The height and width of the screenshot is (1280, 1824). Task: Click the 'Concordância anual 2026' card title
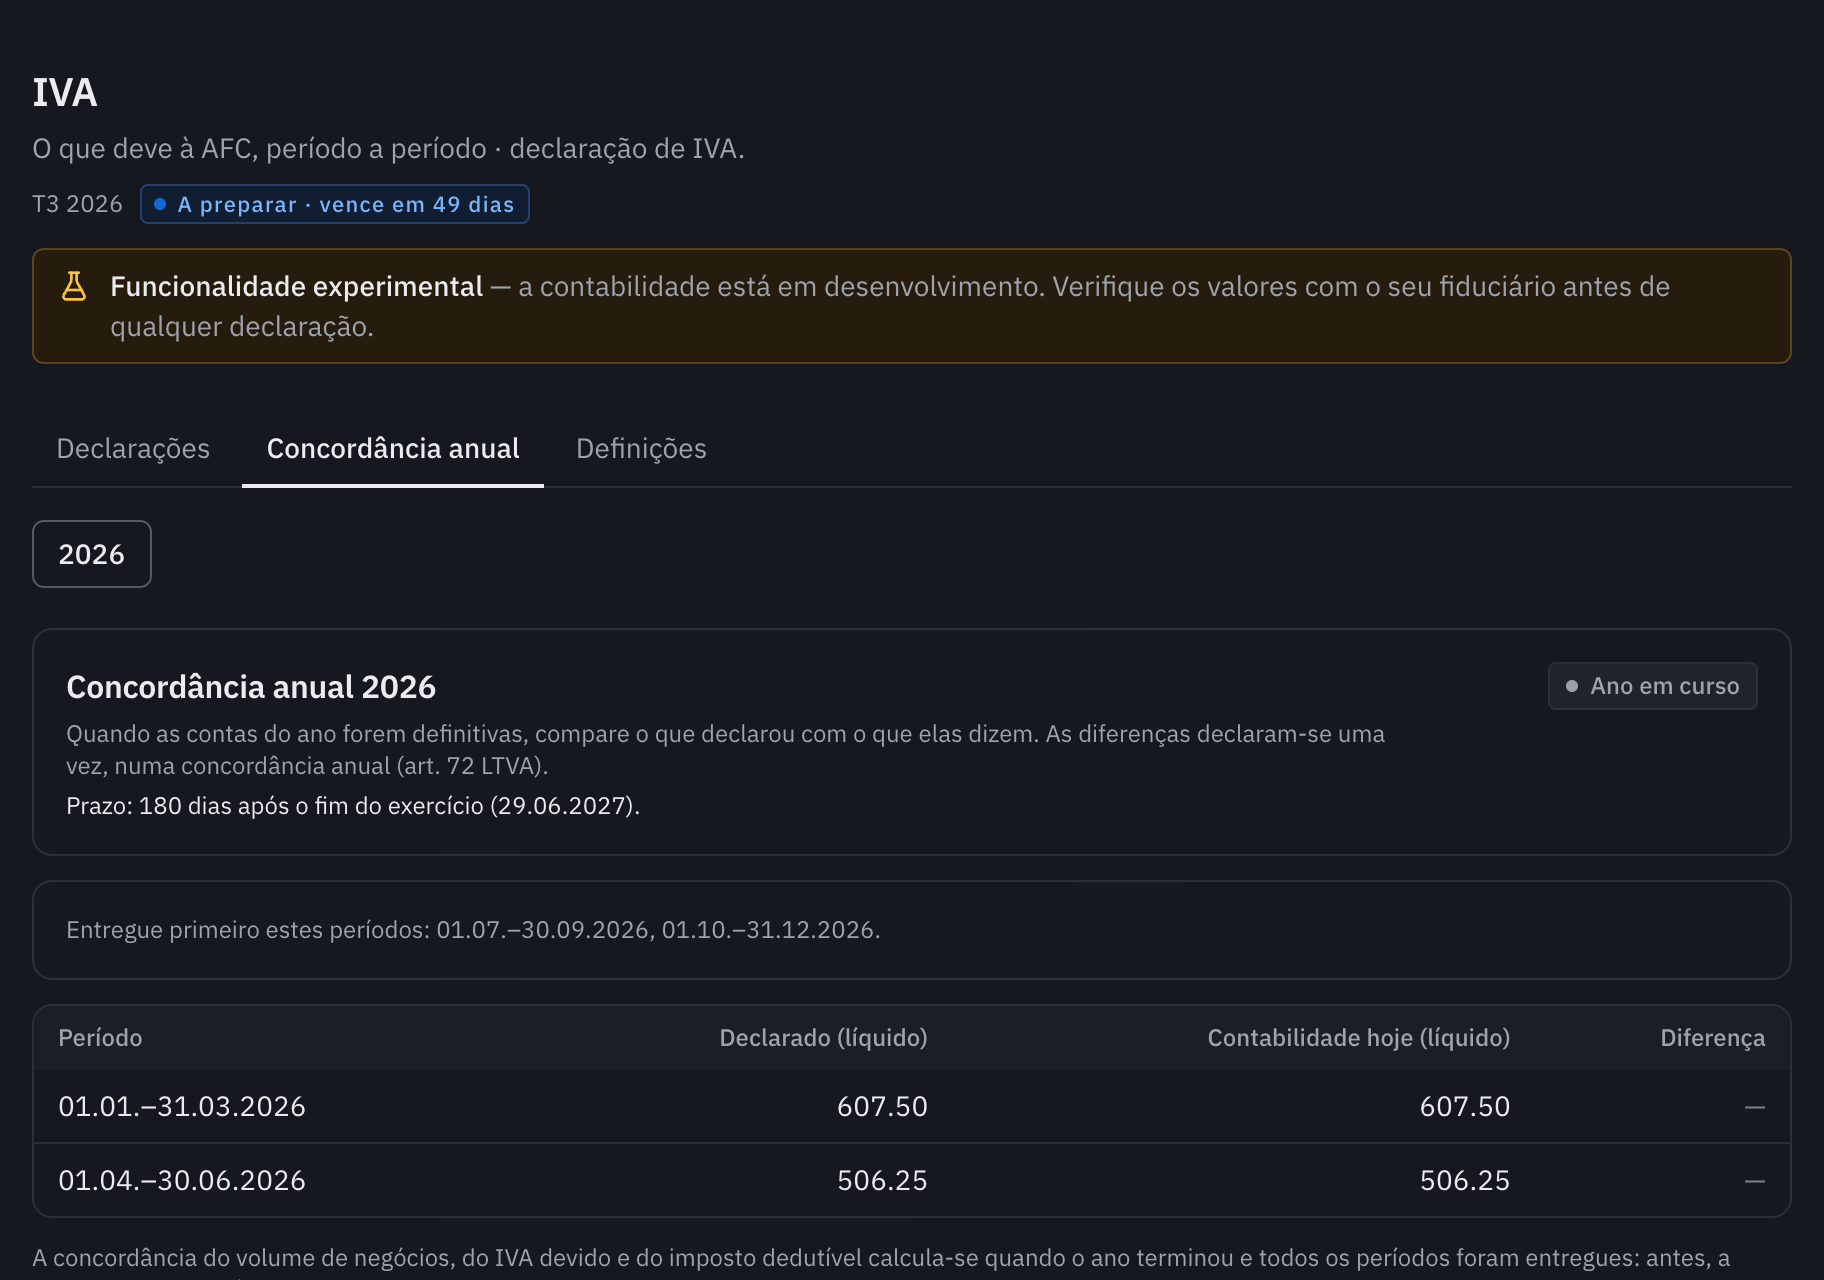click(251, 687)
